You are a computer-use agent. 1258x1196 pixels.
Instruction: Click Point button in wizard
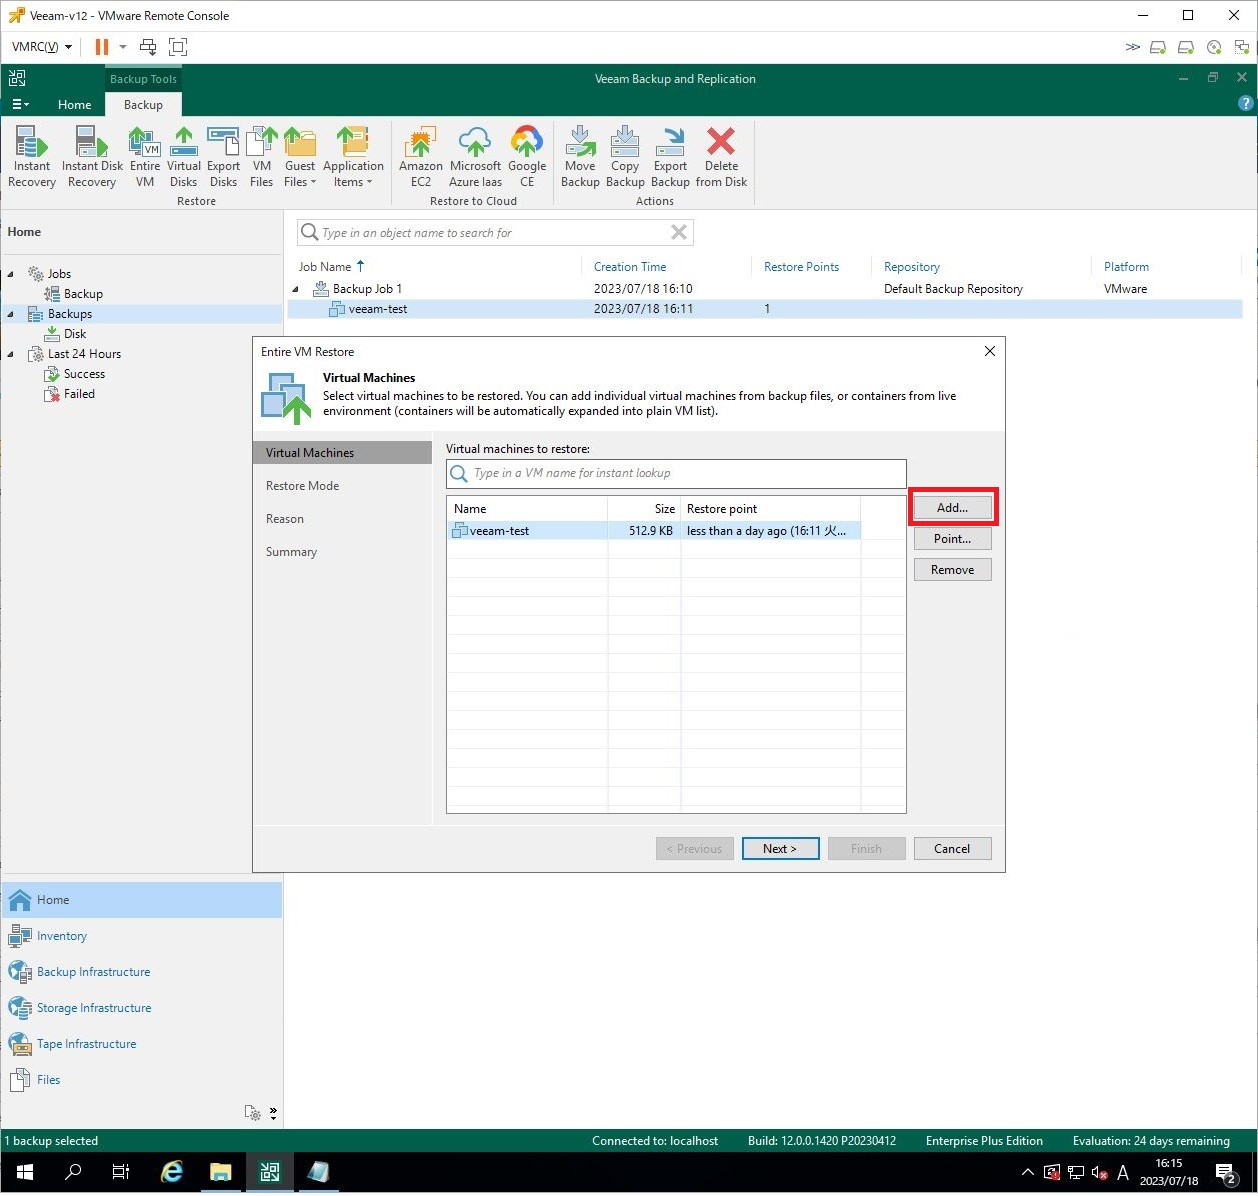(952, 538)
